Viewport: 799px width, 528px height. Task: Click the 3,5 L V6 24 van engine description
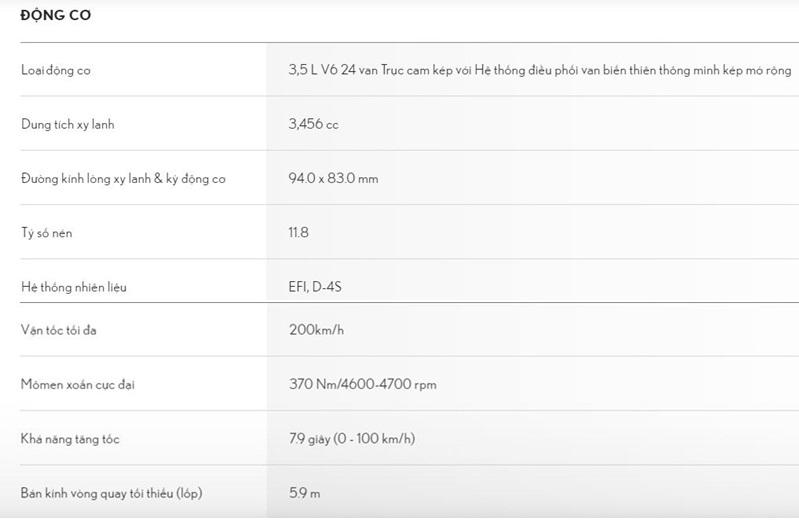540,70
